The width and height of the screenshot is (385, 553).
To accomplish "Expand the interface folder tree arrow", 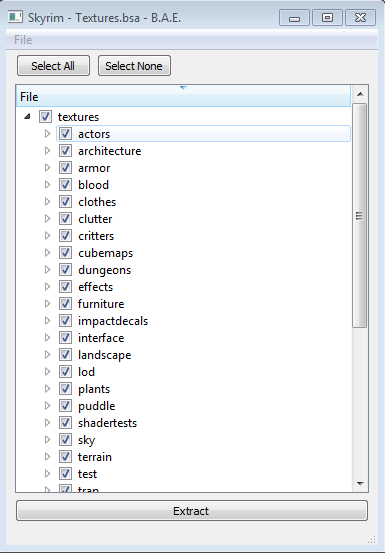I will coord(48,338).
